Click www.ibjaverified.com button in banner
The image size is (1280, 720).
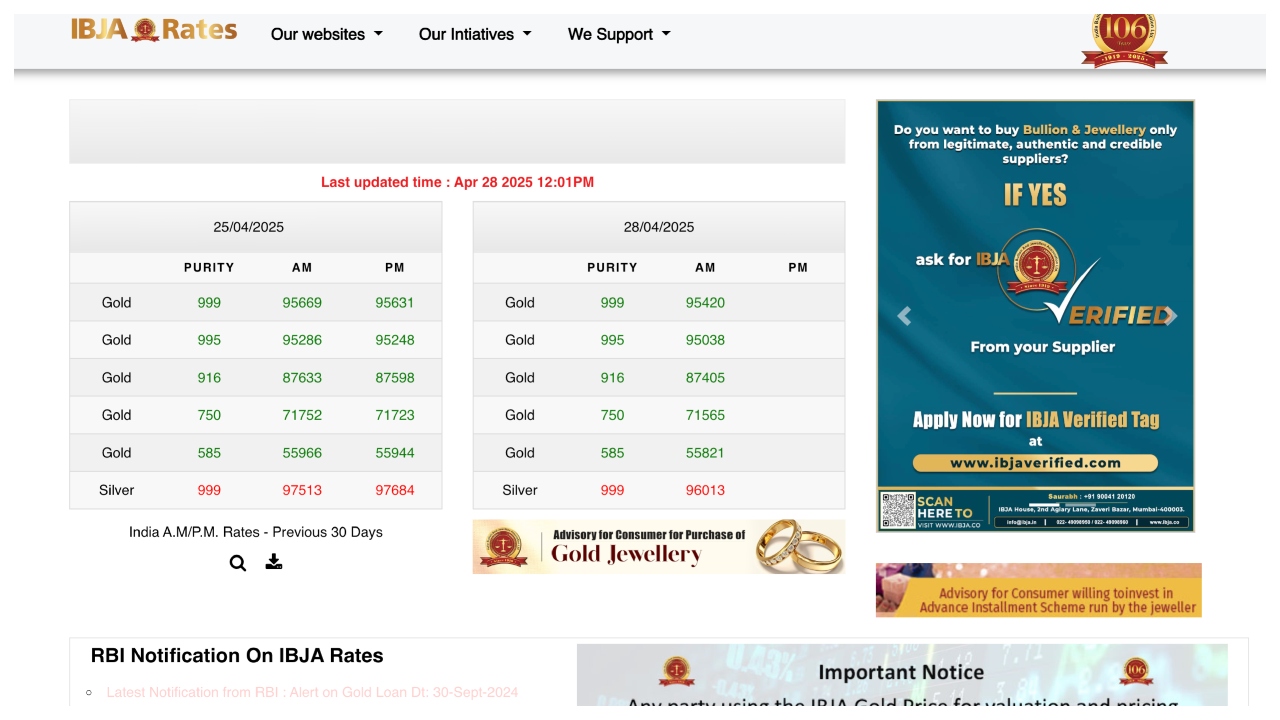[1035, 463]
